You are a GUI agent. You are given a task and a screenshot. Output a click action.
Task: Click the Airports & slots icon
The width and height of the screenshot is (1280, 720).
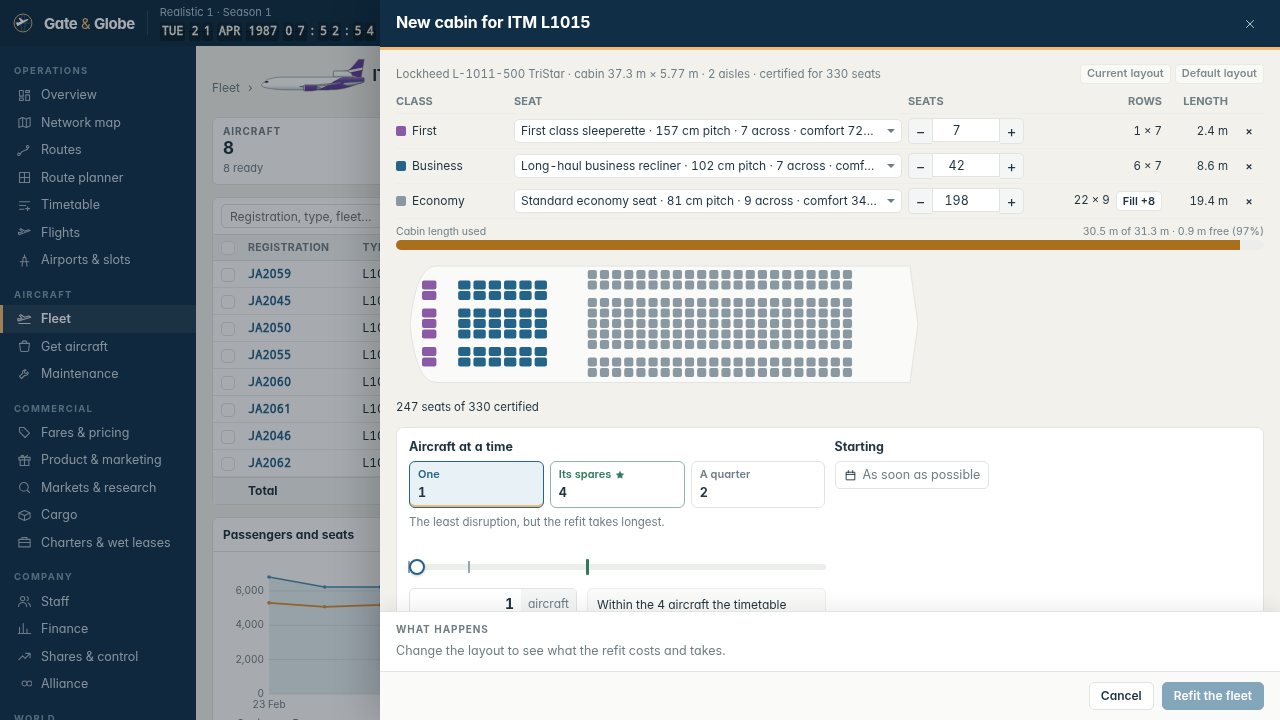coord(24,260)
